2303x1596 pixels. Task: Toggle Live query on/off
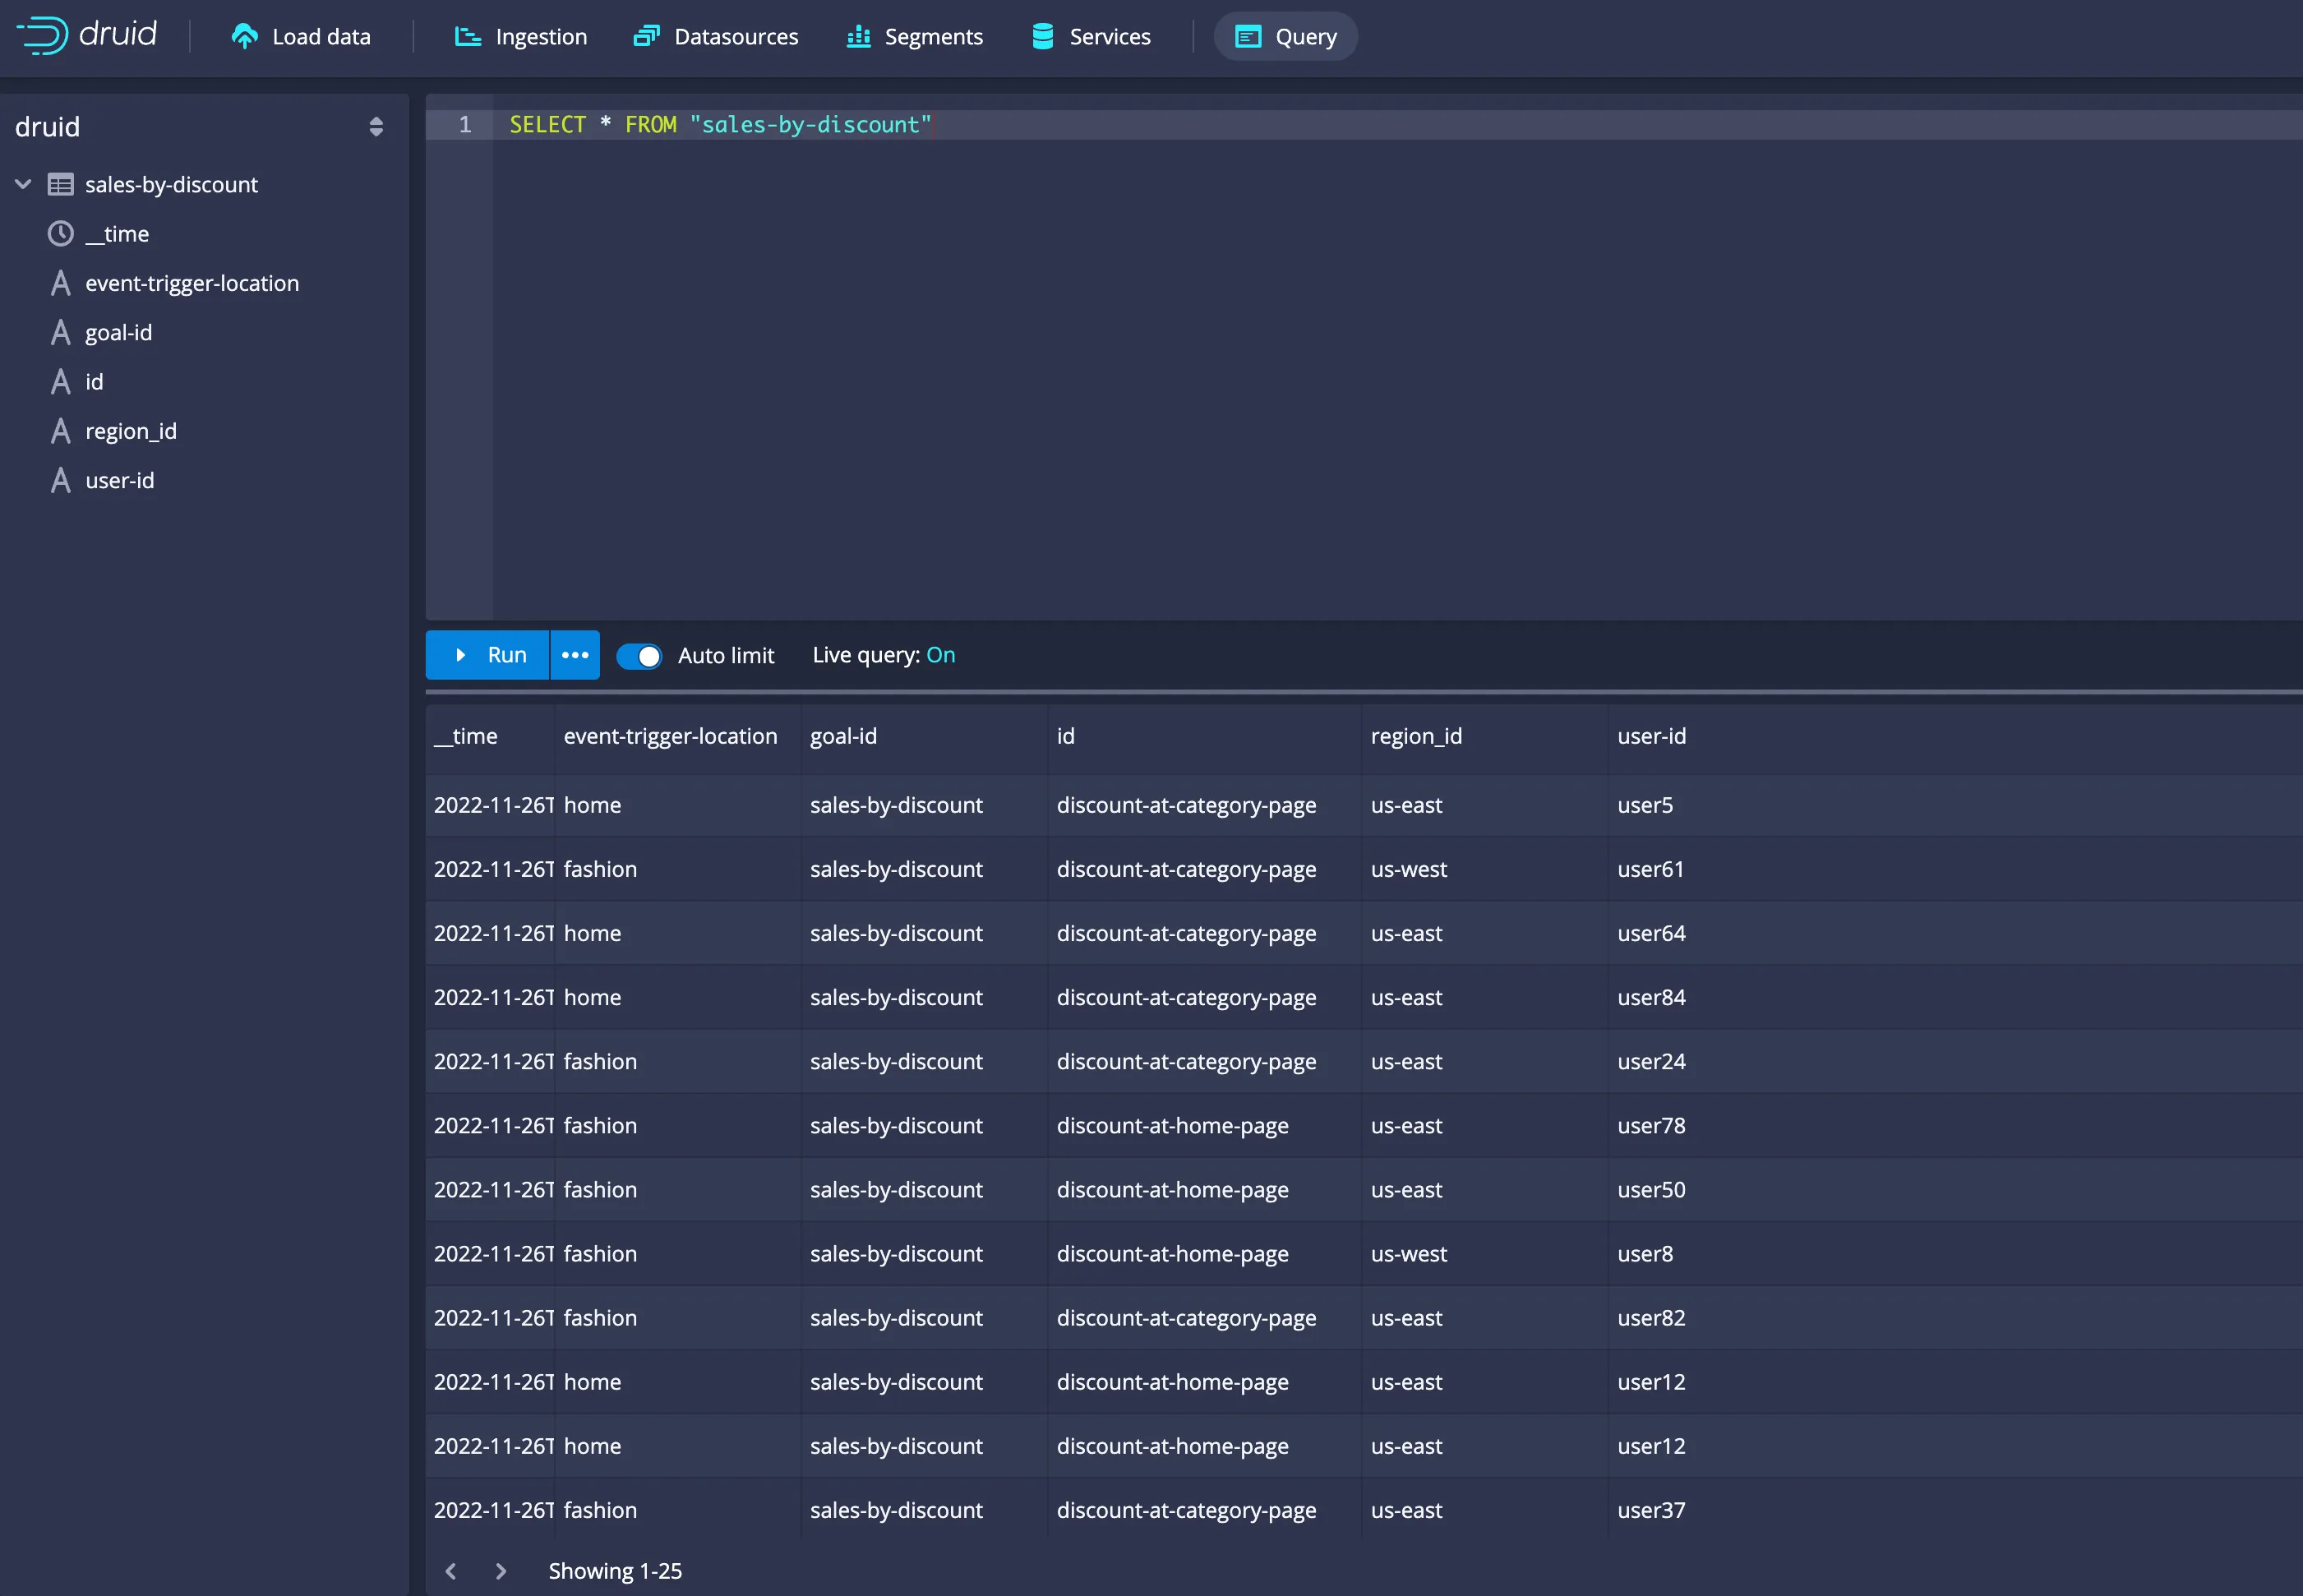(939, 654)
